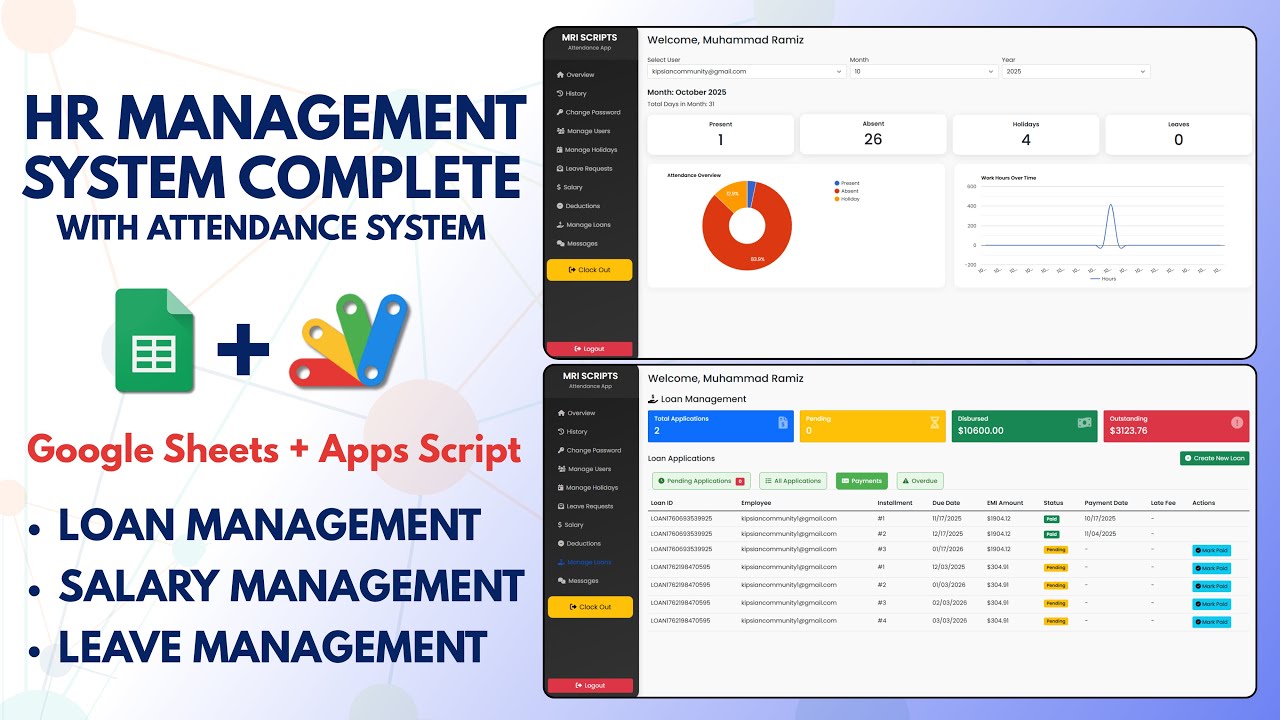Select the green Payments tab
The height and width of the screenshot is (720, 1280).
[x=861, y=481]
